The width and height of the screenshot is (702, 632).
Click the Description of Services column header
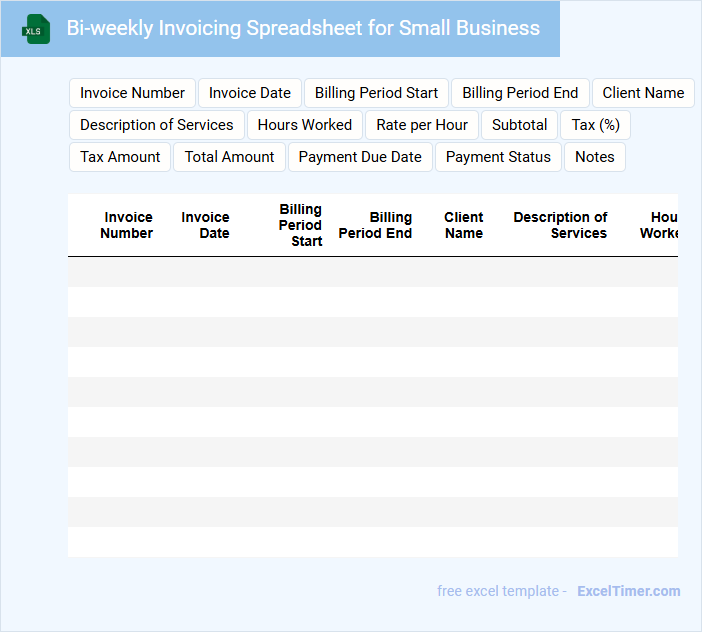click(561, 225)
